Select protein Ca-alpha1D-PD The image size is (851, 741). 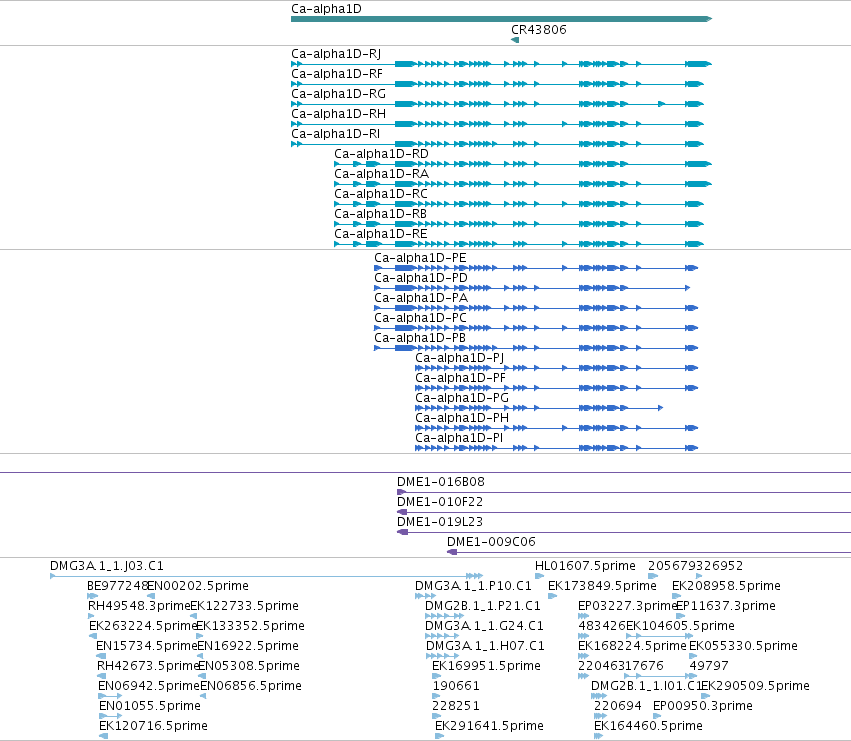click(532, 288)
